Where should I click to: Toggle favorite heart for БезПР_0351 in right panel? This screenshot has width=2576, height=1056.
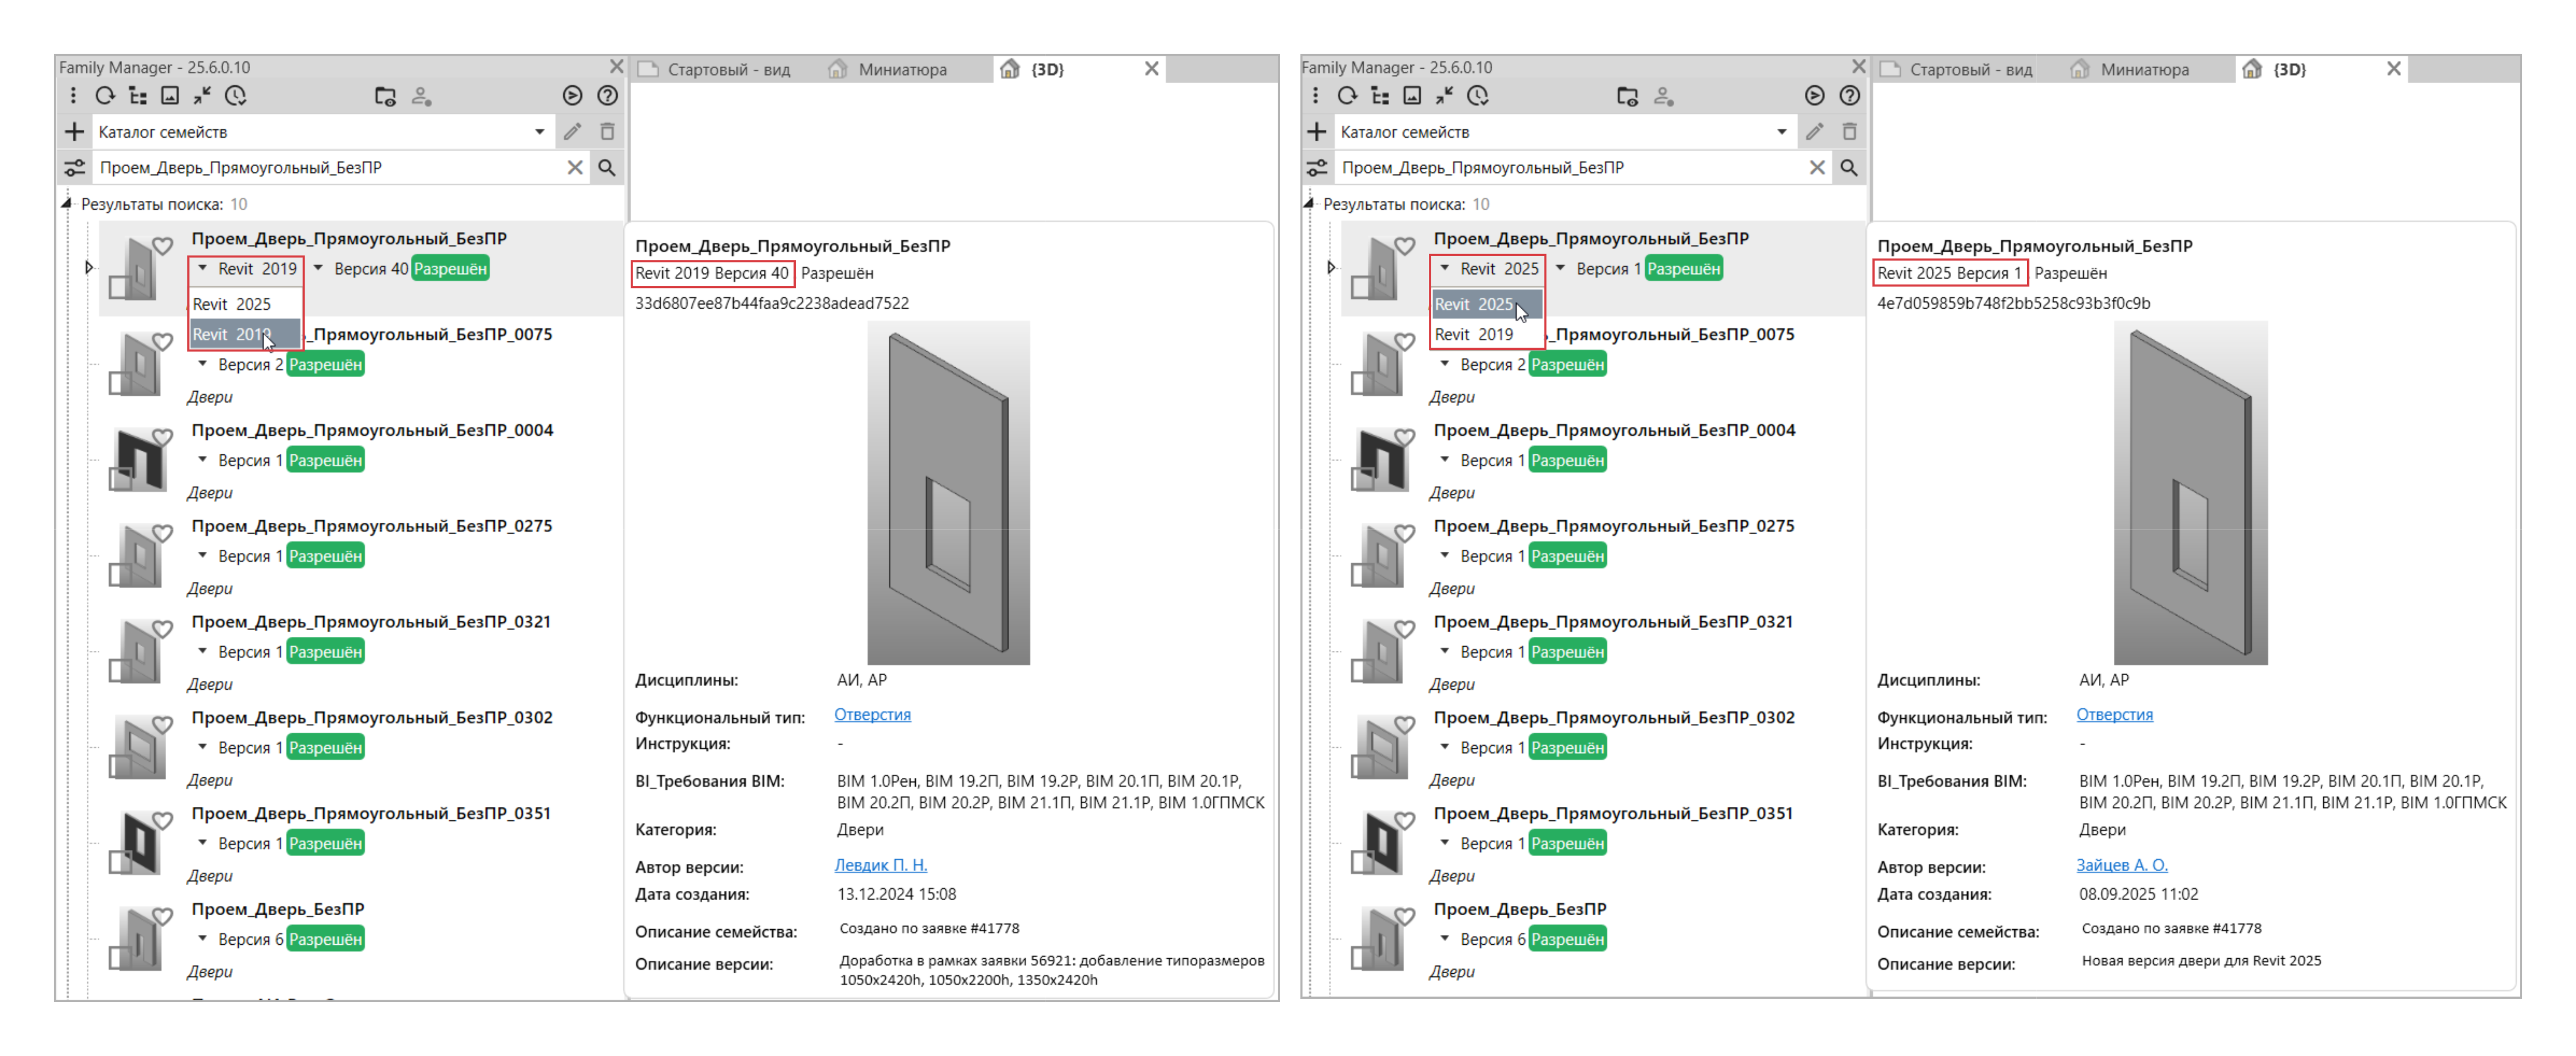[x=1404, y=821]
